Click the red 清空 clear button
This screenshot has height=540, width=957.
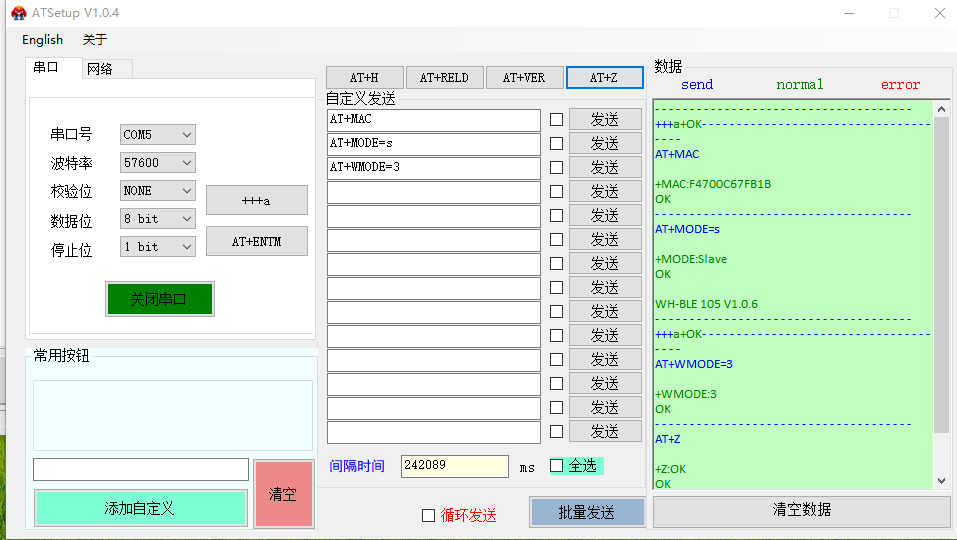click(283, 494)
